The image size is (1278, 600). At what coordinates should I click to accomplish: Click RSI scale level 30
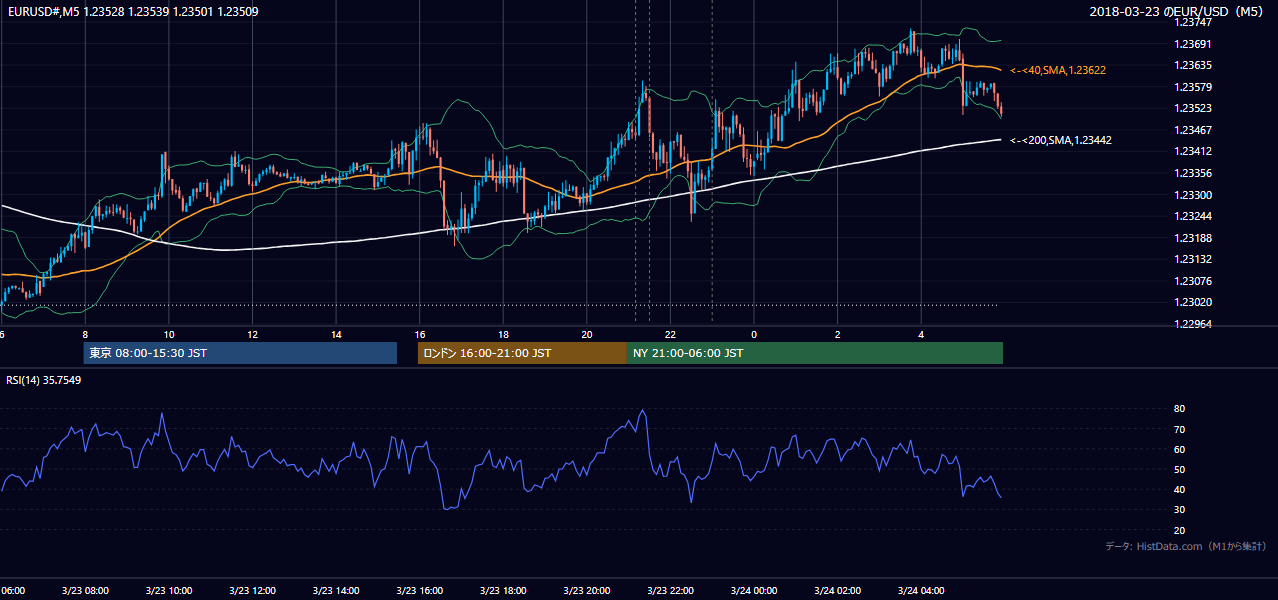tap(1179, 509)
